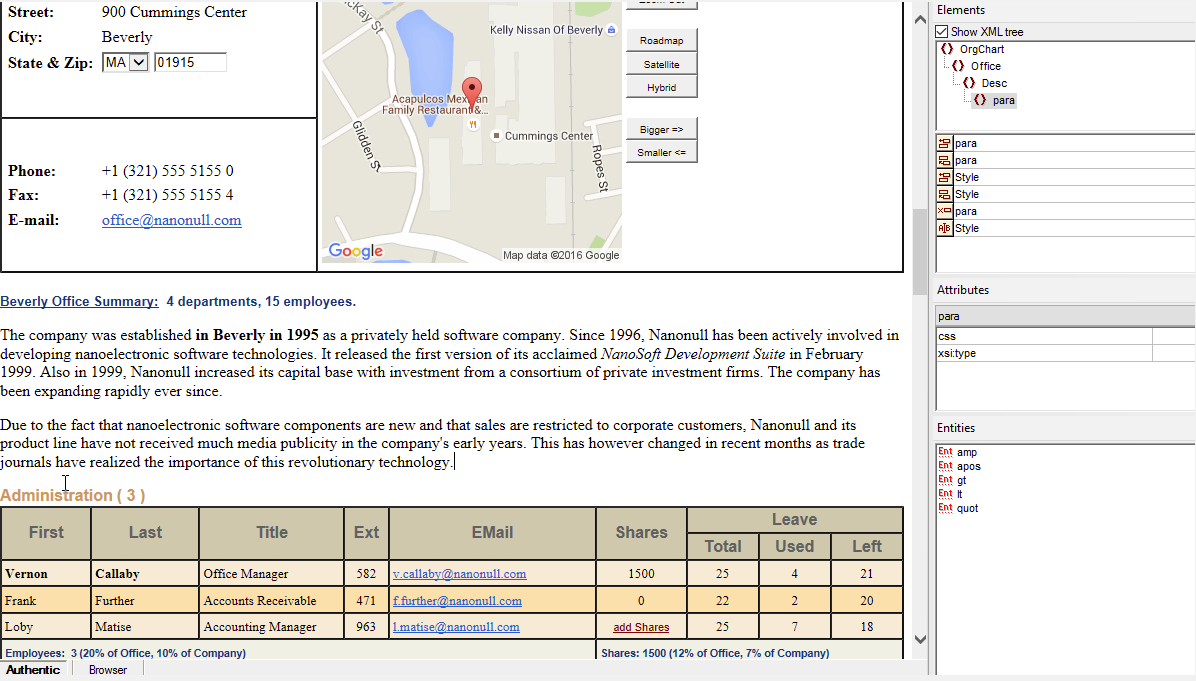This screenshot has height=681, width=1196.
Task: Click the css attribute value cell
Action: point(1173,336)
